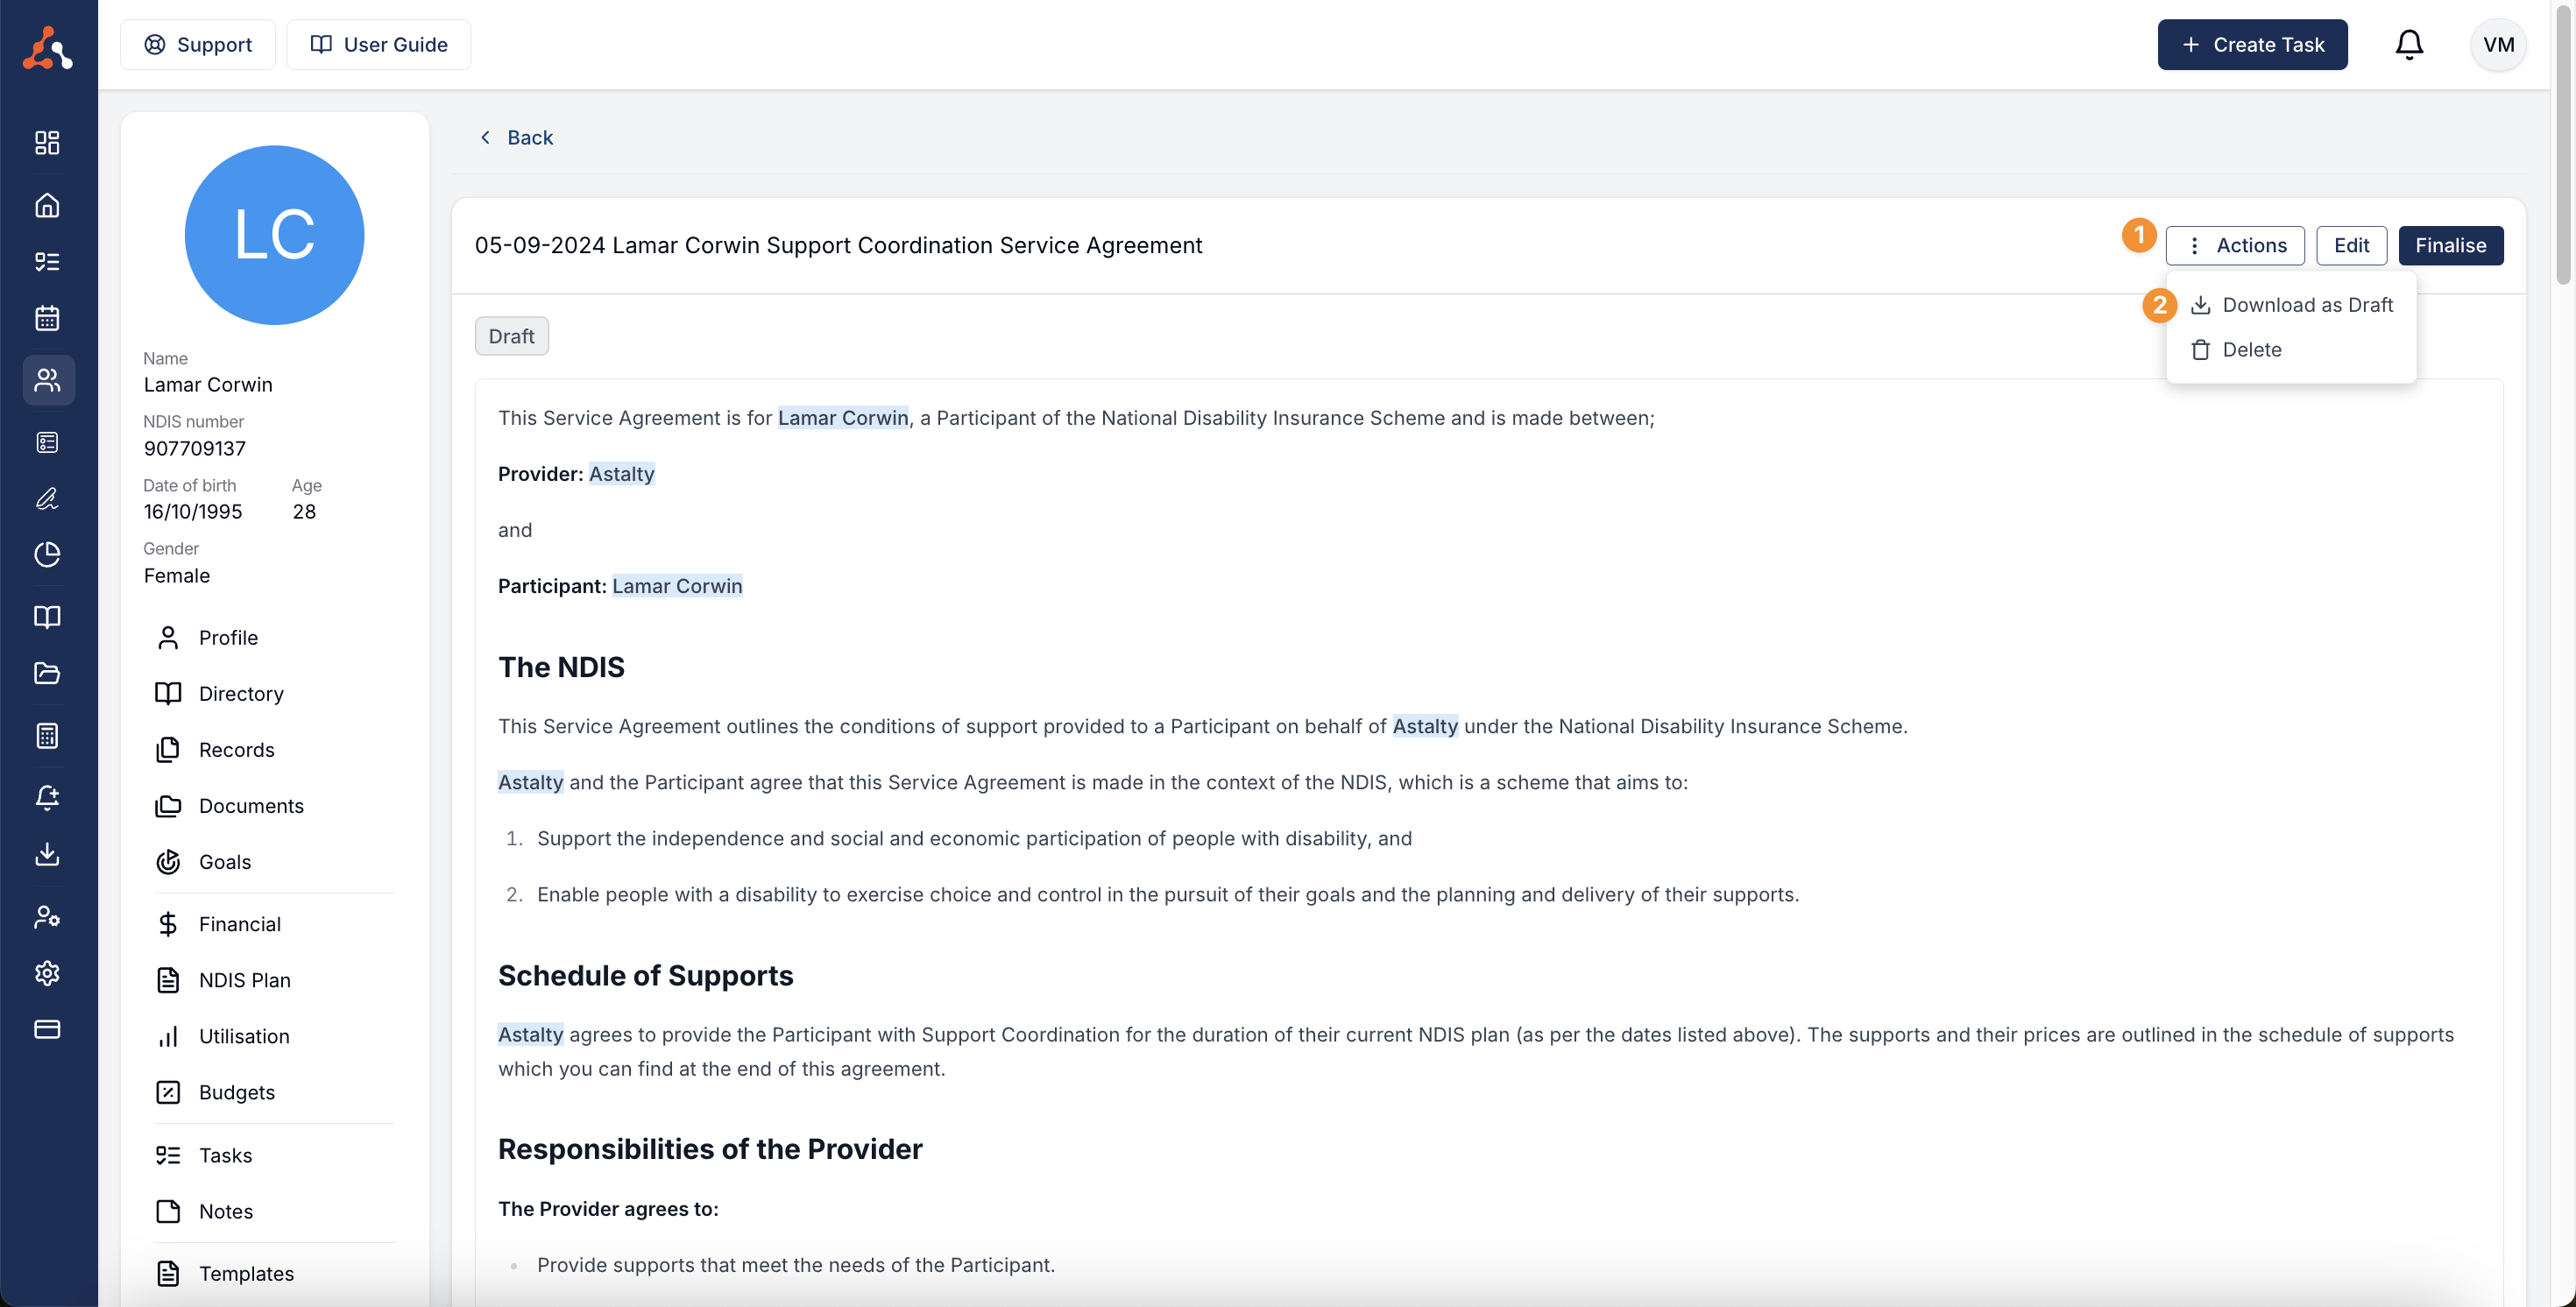Open the pie chart reports icon
This screenshot has height=1307, width=2576.
tap(47, 554)
